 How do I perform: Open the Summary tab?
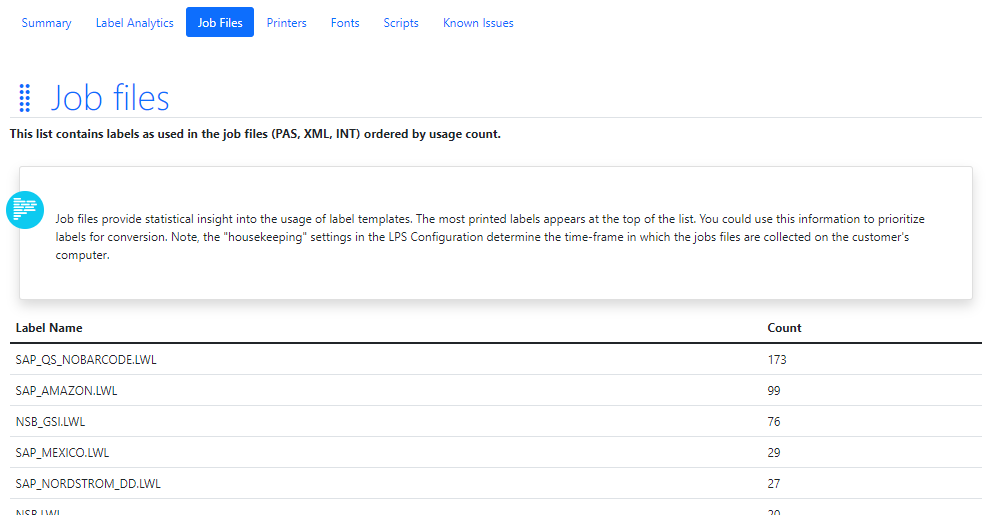click(47, 23)
